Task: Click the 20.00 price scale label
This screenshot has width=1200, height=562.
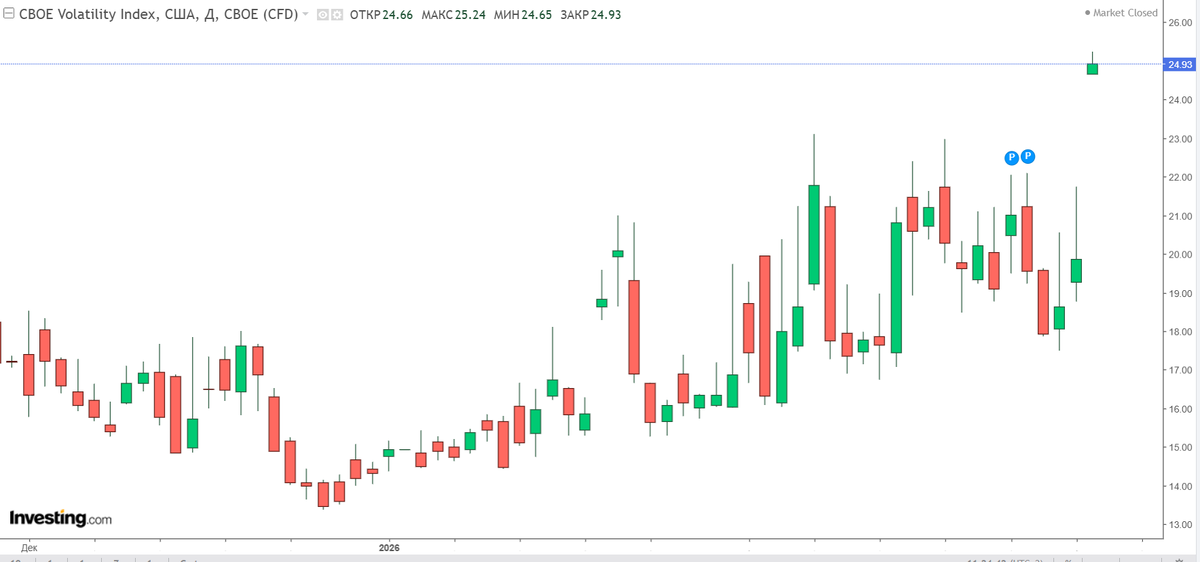Action: pos(1181,254)
